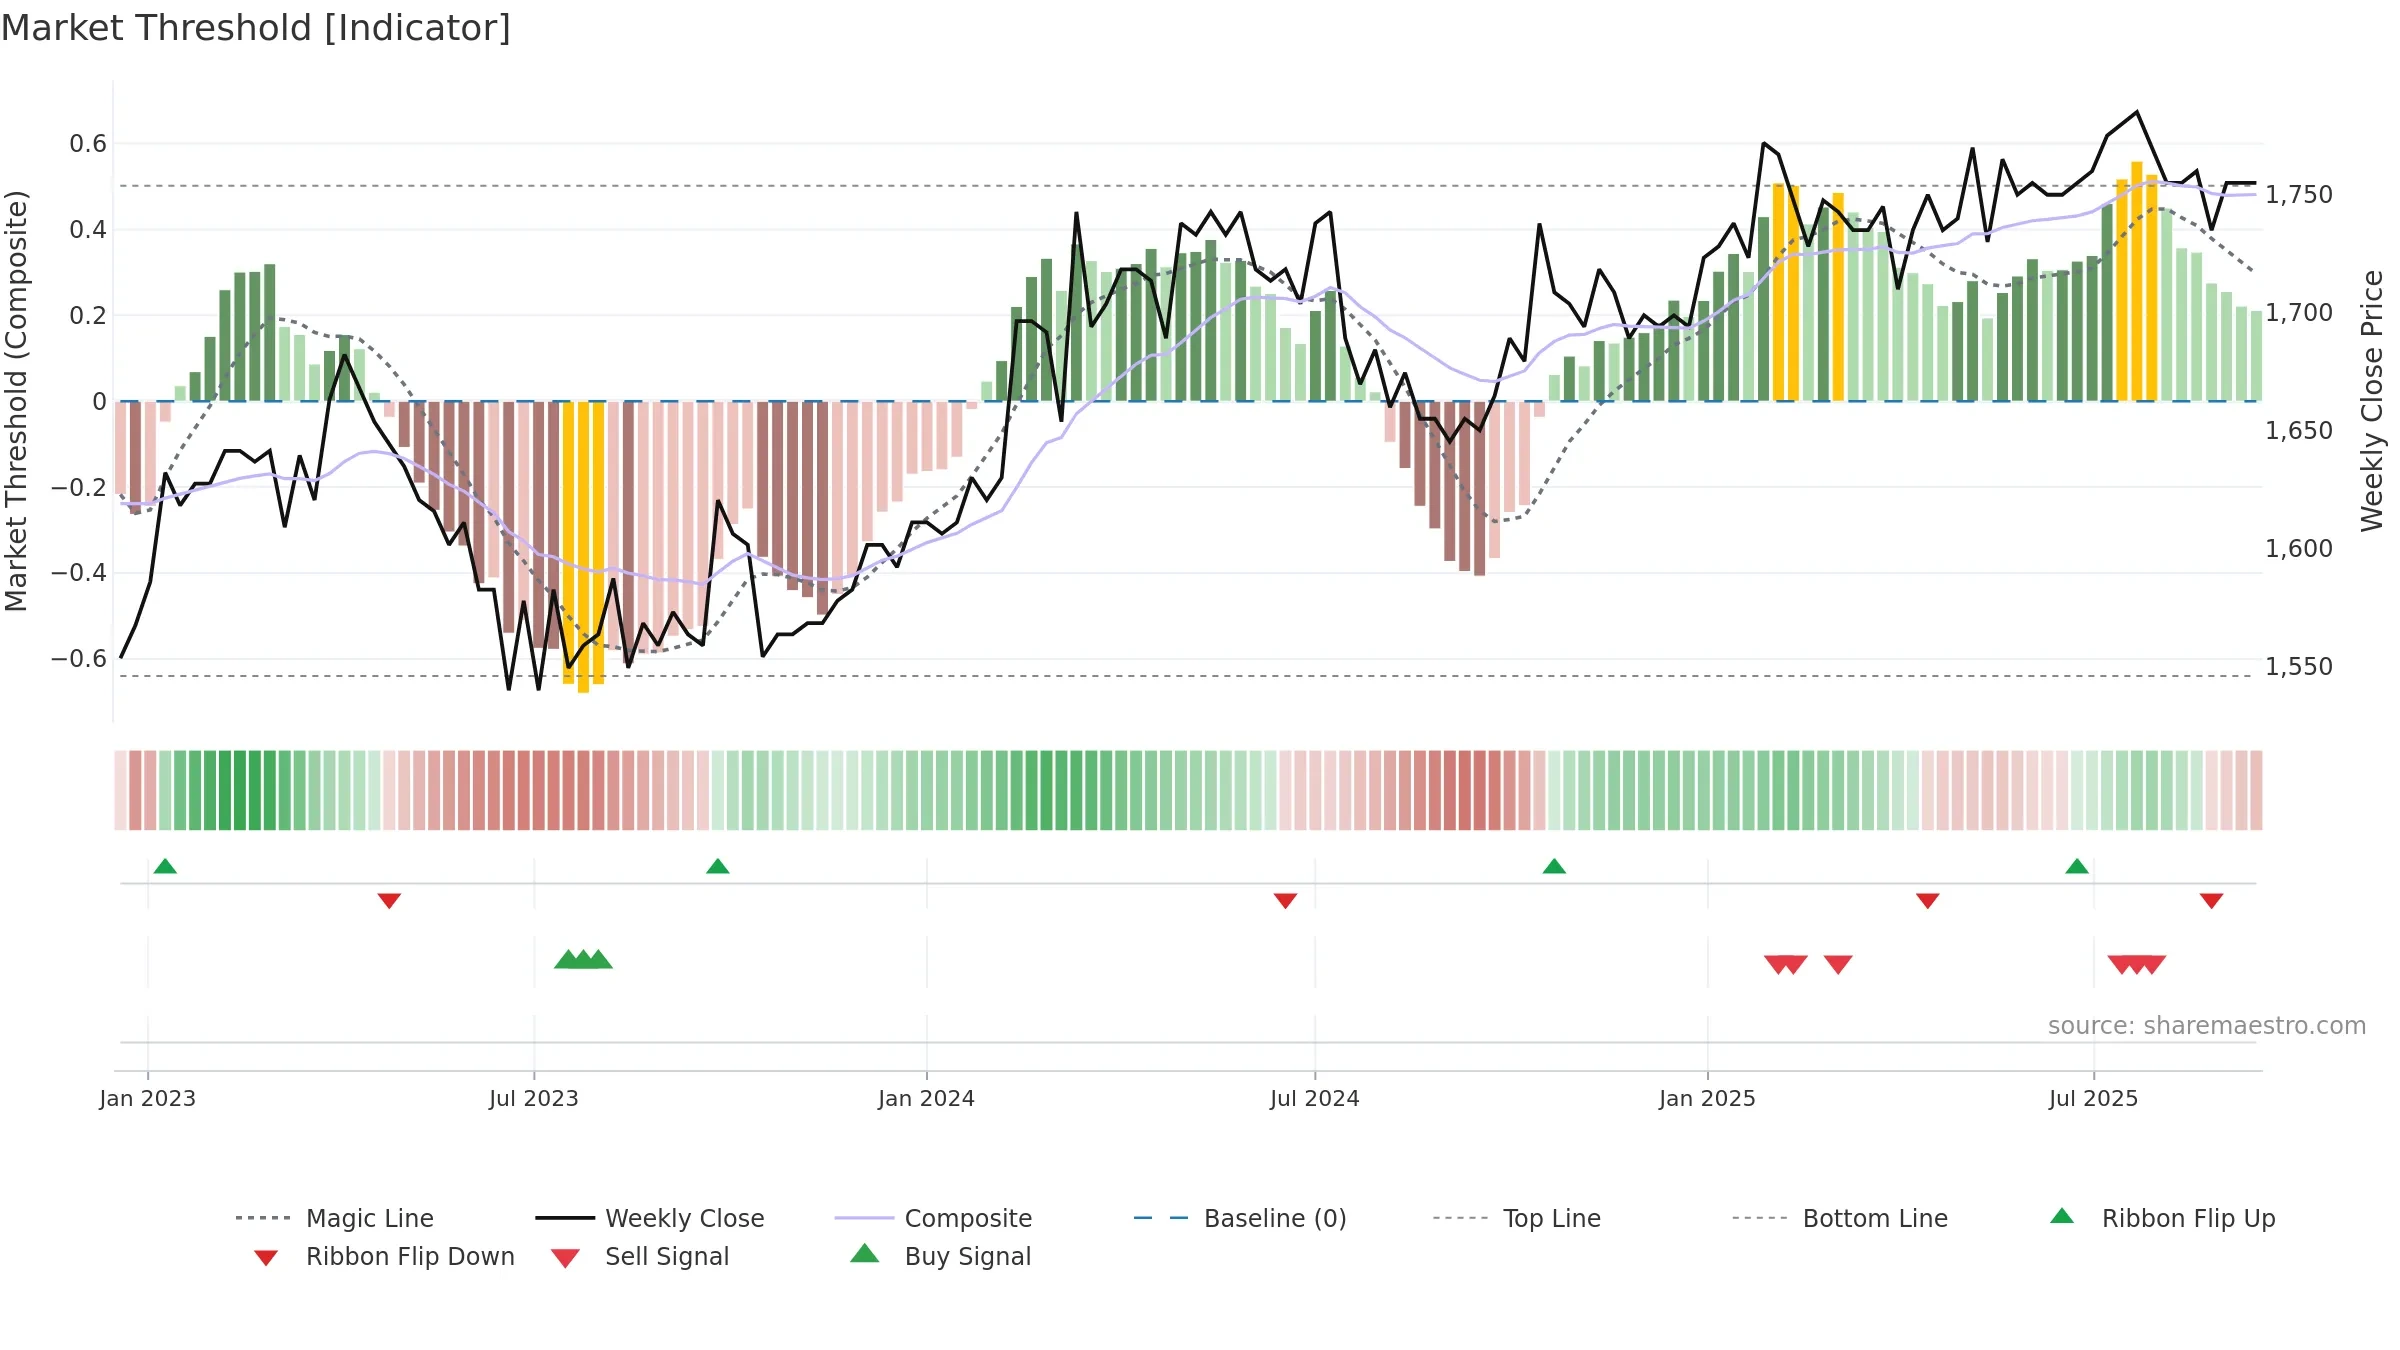Click the Market Threshold [Indicator] chart title
2400x1350 pixels.
256,28
